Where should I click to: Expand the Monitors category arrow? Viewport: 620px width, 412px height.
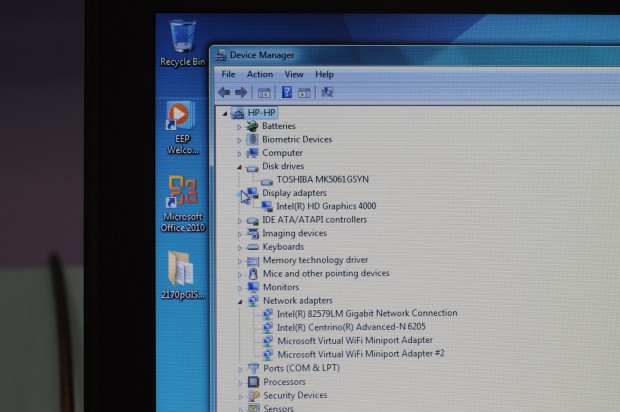tap(240, 288)
